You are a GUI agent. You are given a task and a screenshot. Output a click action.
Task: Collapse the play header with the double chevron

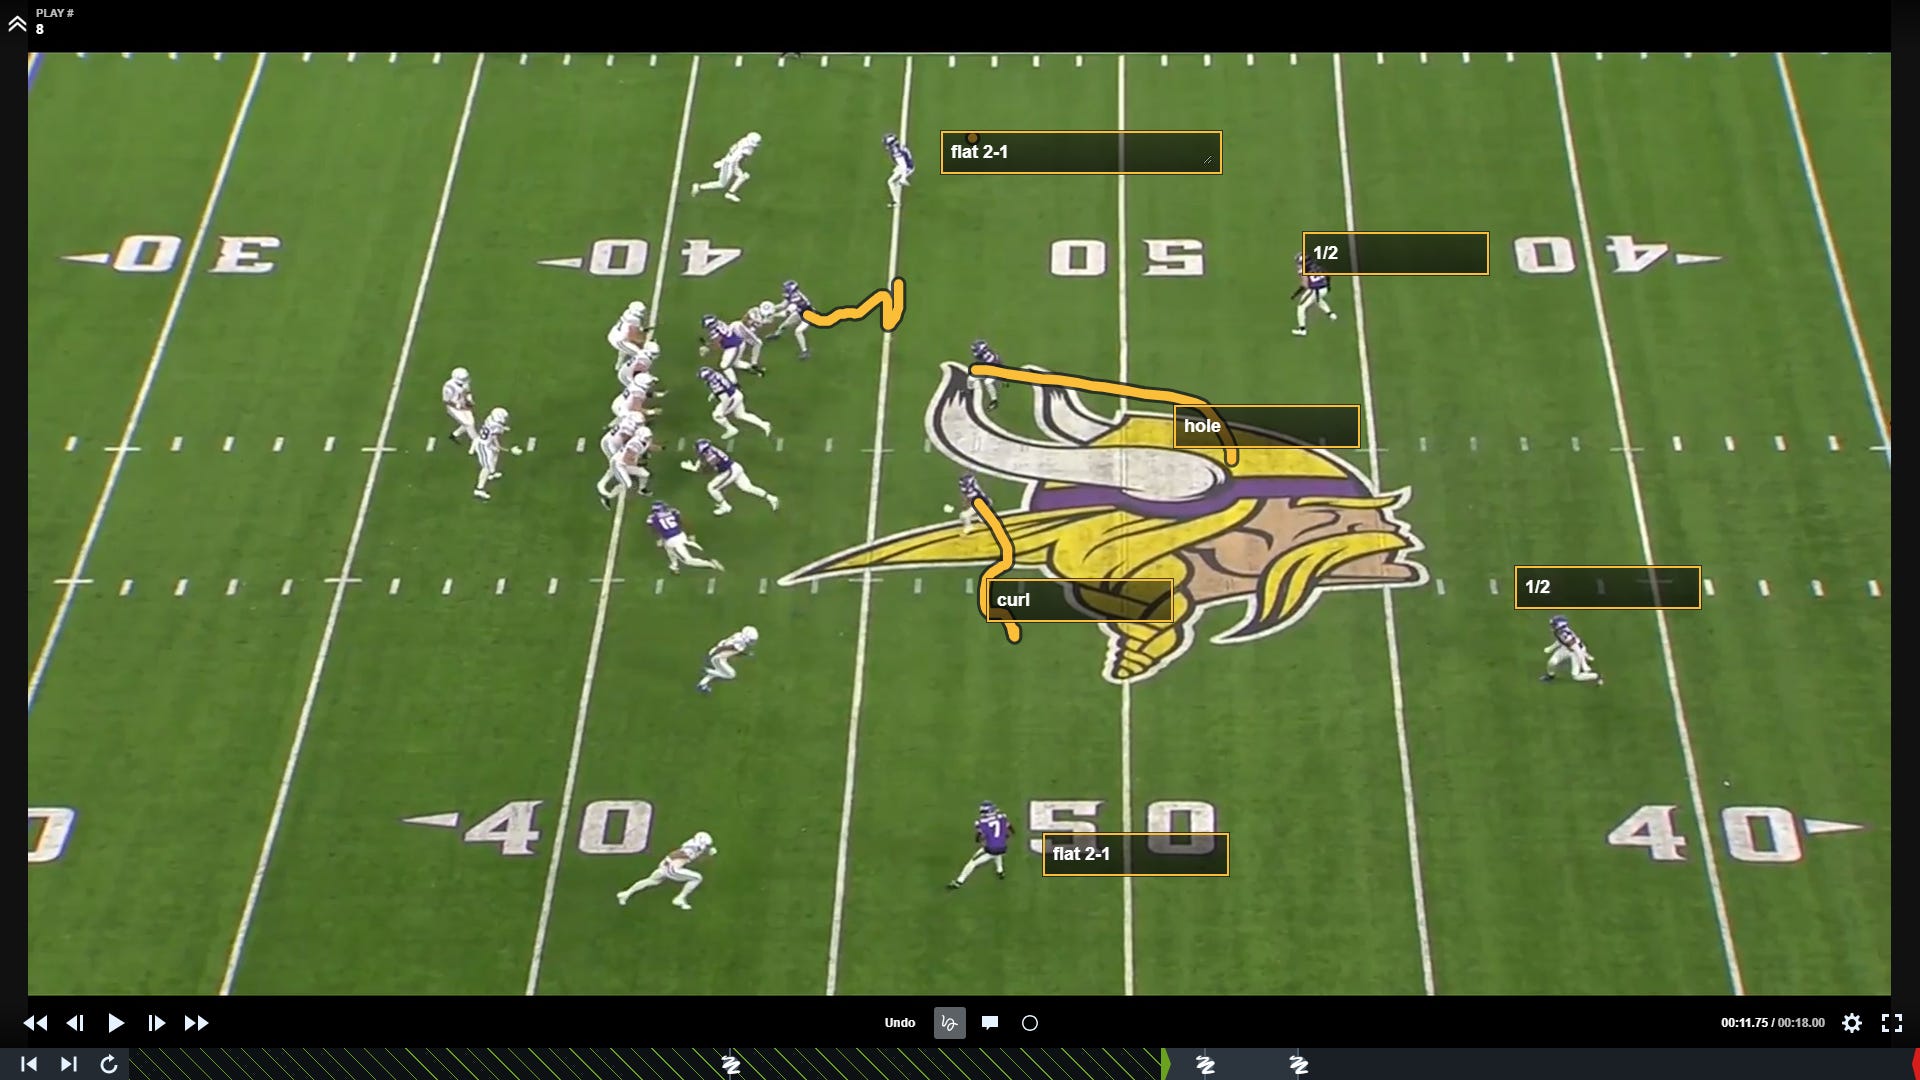point(17,24)
